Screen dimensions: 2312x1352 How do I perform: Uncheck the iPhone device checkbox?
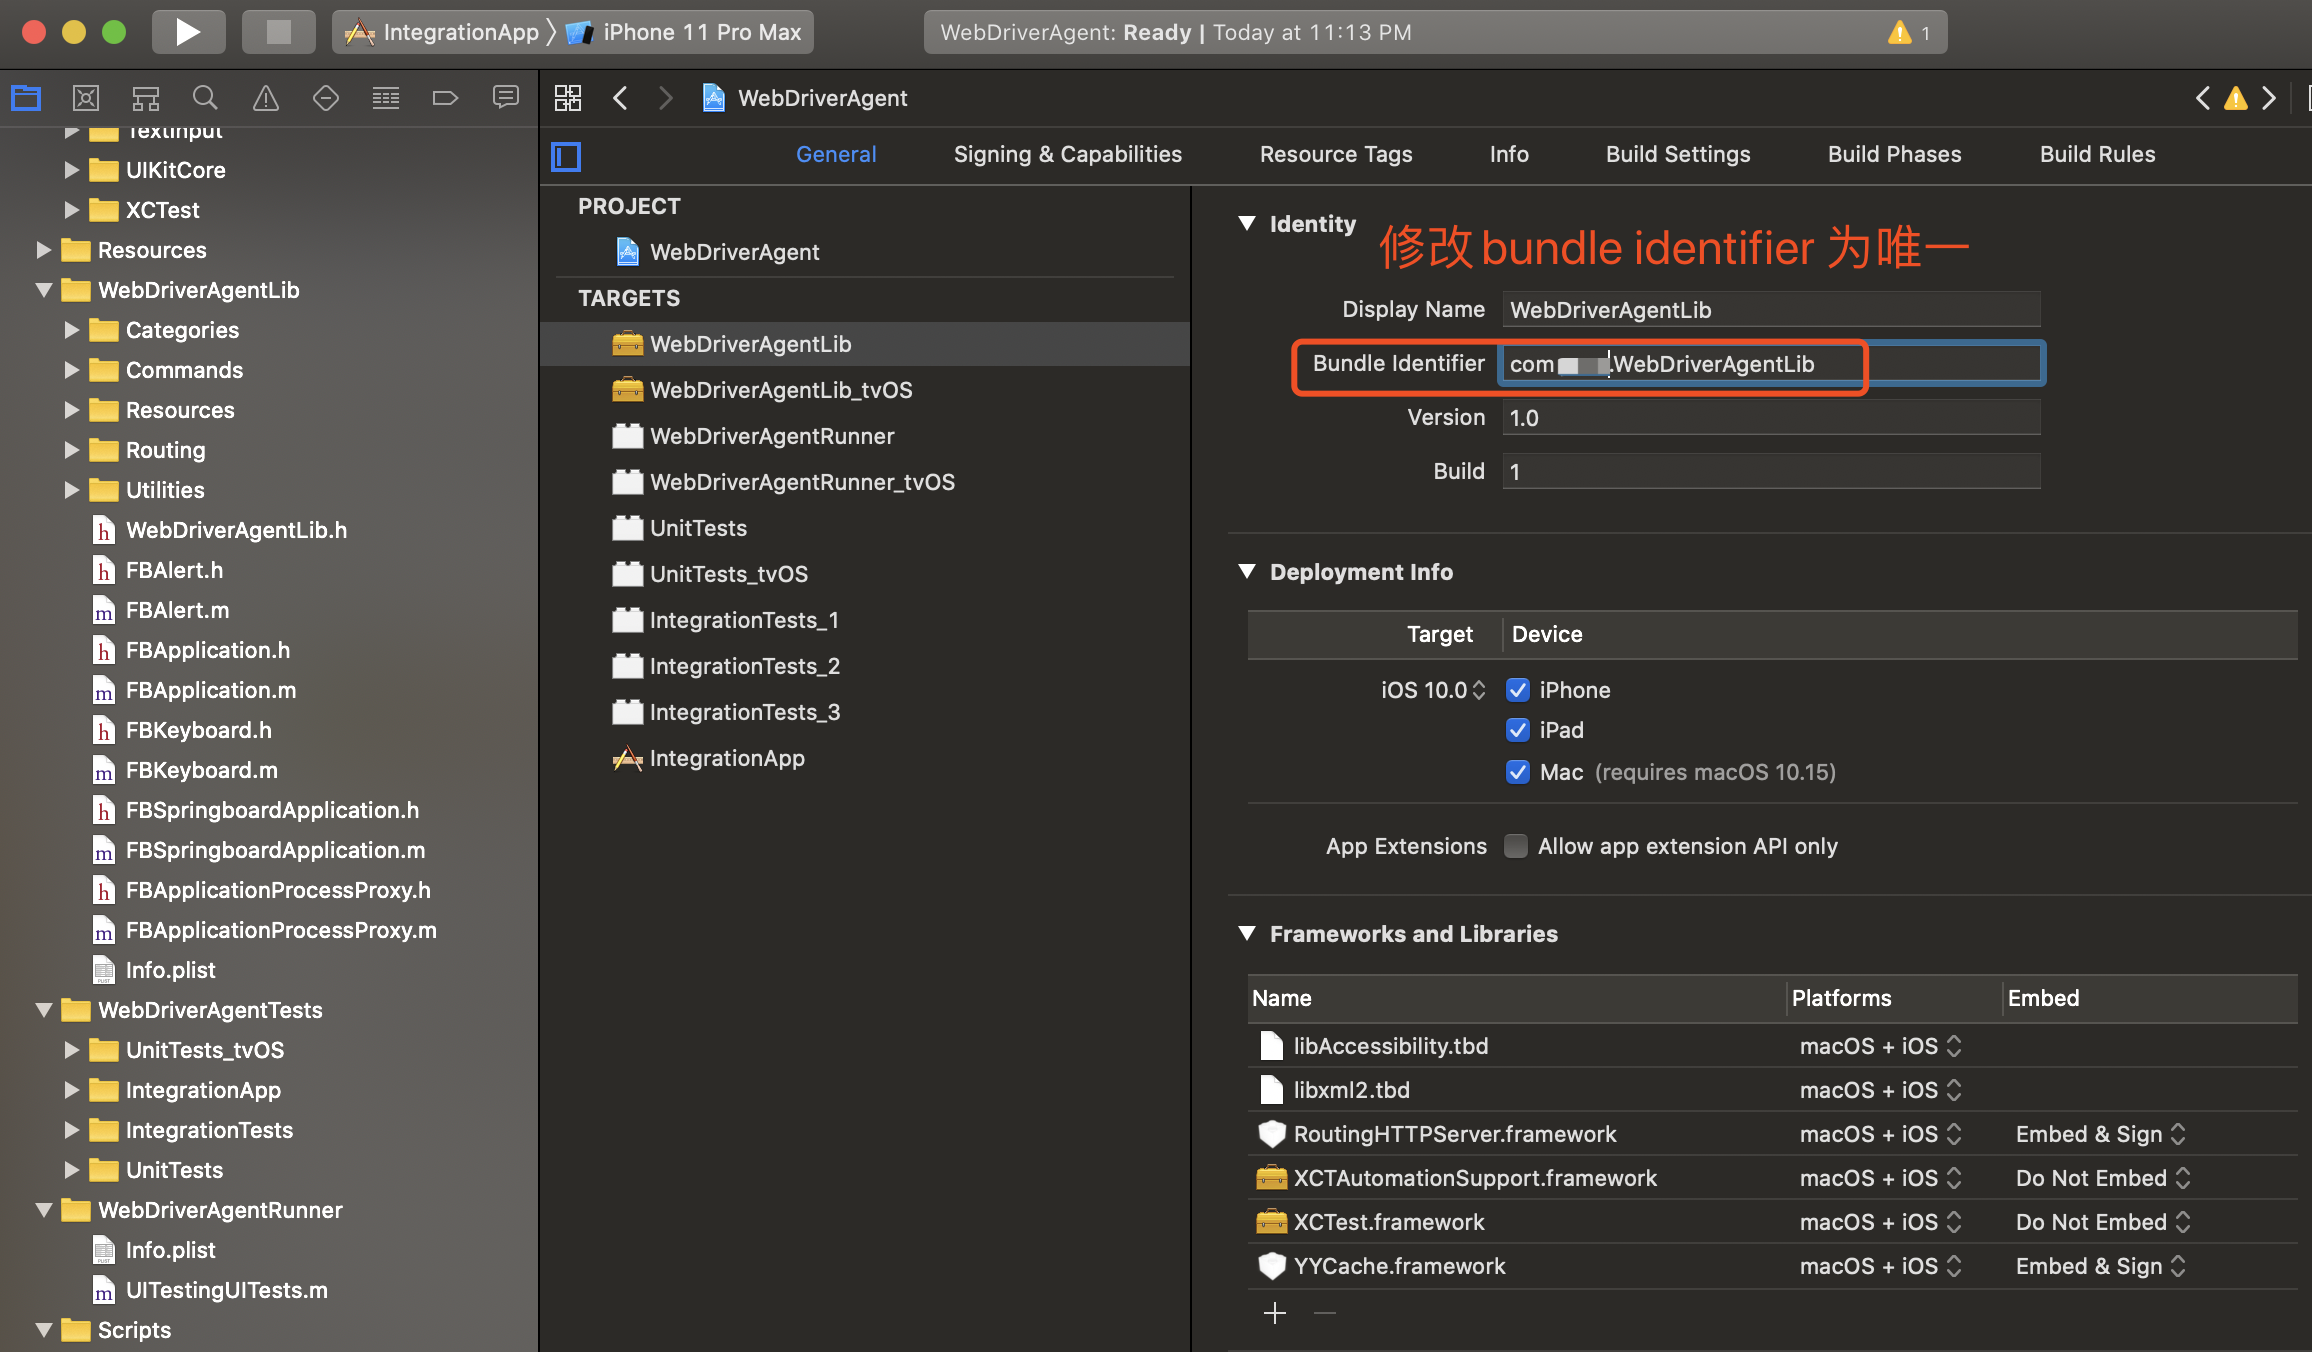[x=1518, y=690]
